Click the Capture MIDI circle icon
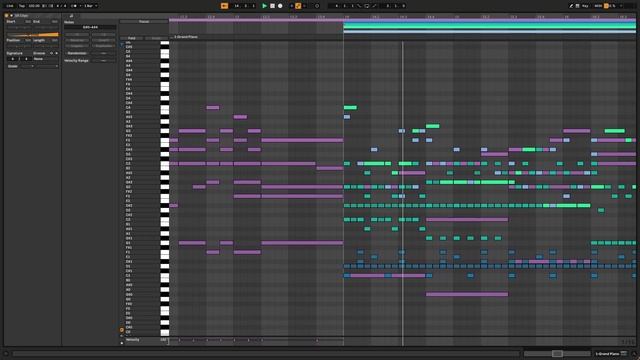 tap(317, 6)
